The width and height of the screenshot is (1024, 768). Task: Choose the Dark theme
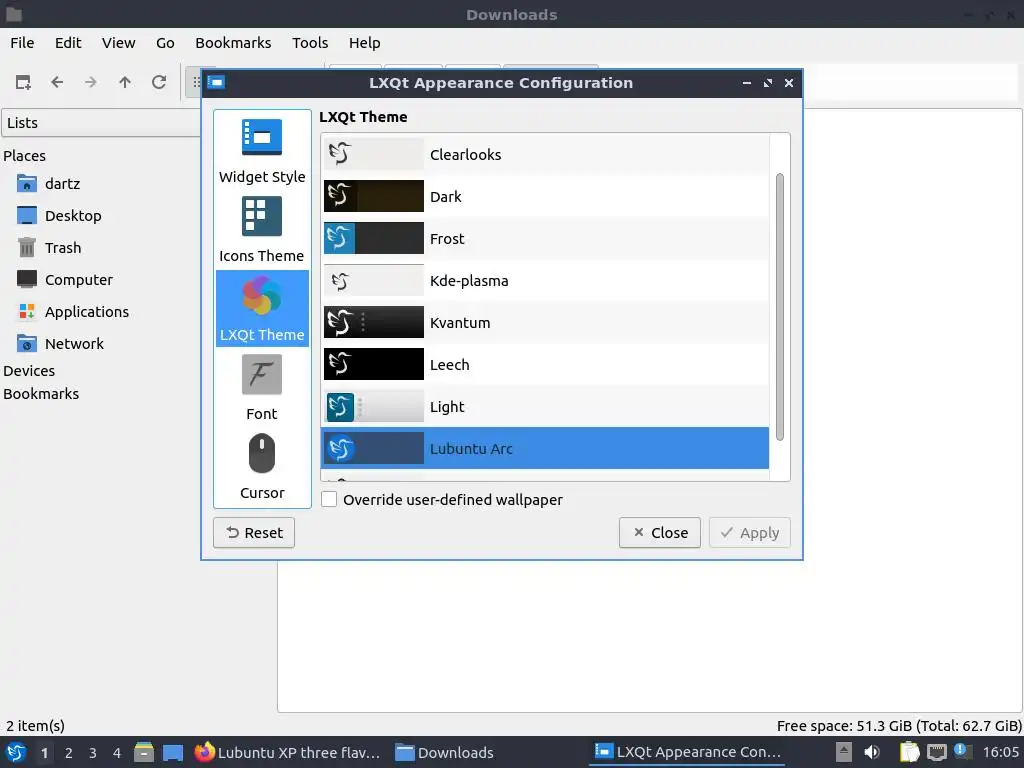coord(545,197)
